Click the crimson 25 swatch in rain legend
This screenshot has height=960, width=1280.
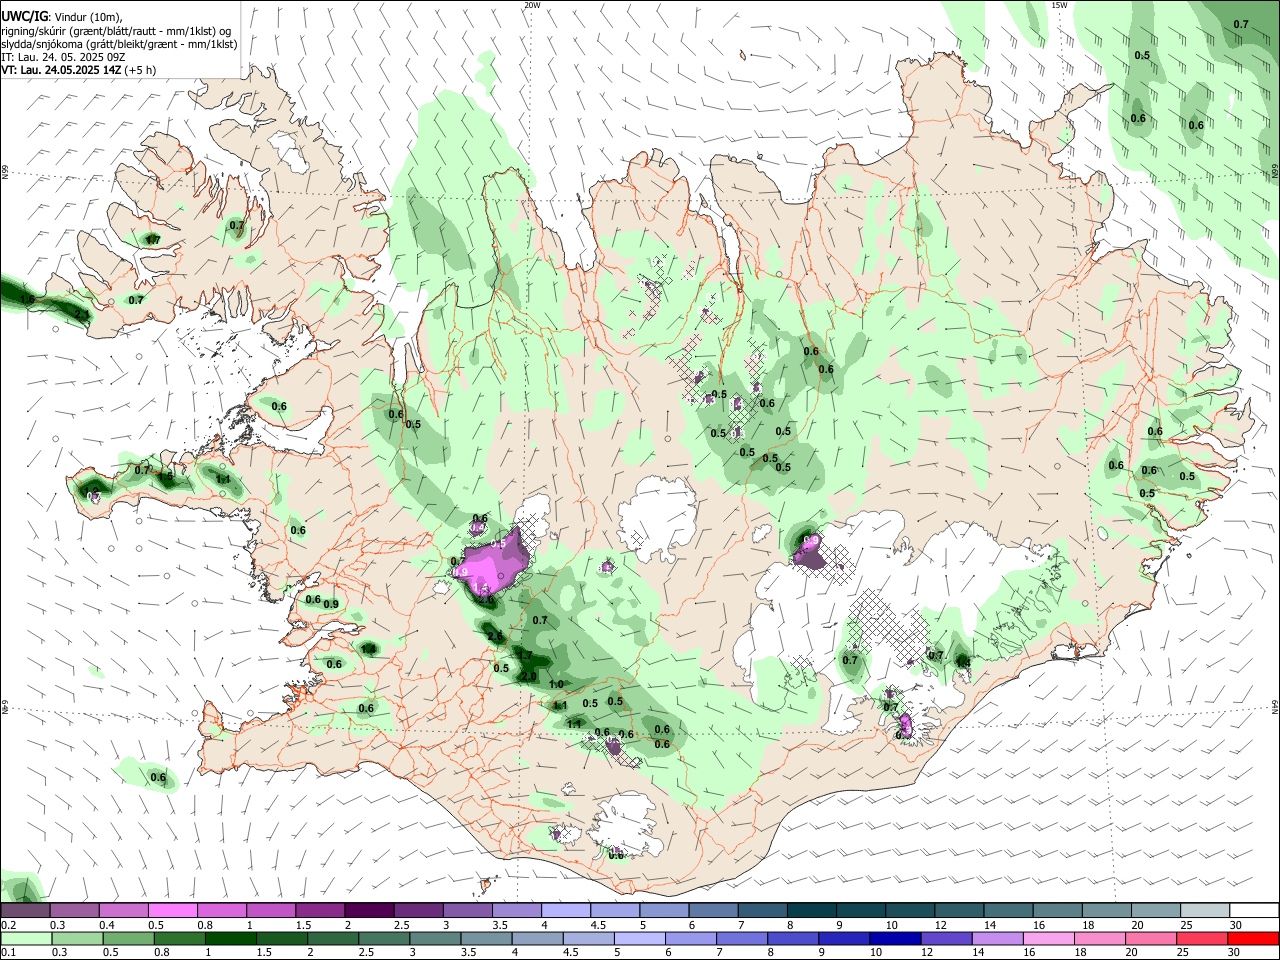coord(1202,938)
